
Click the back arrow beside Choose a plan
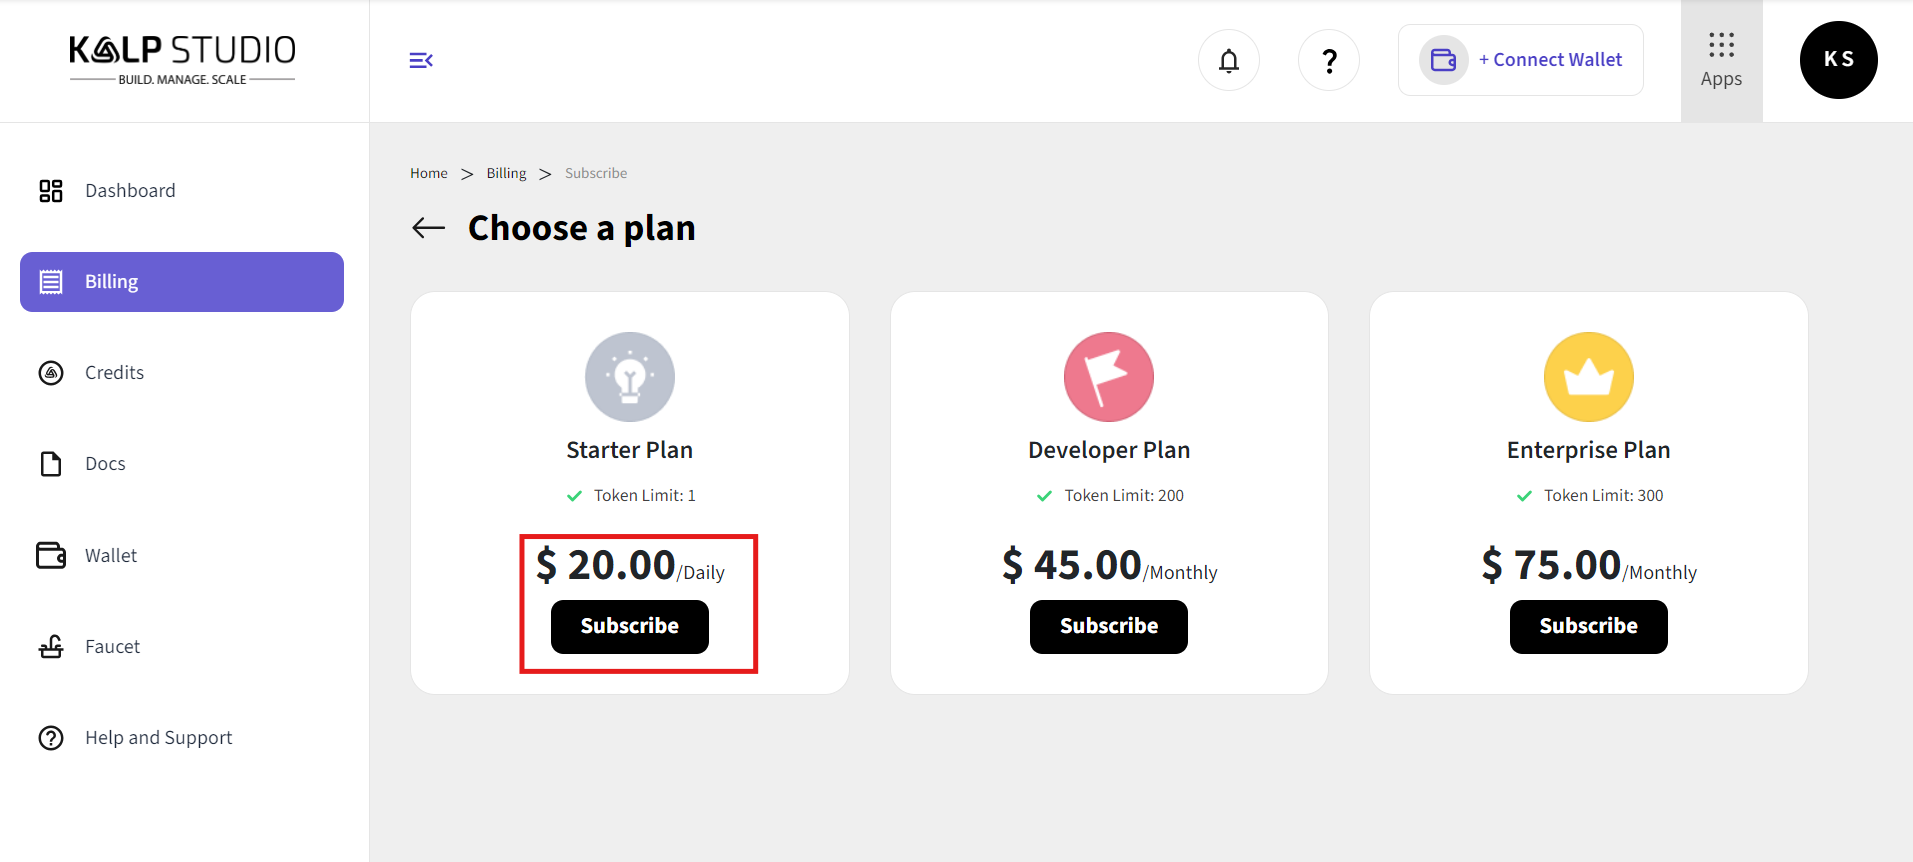[429, 228]
